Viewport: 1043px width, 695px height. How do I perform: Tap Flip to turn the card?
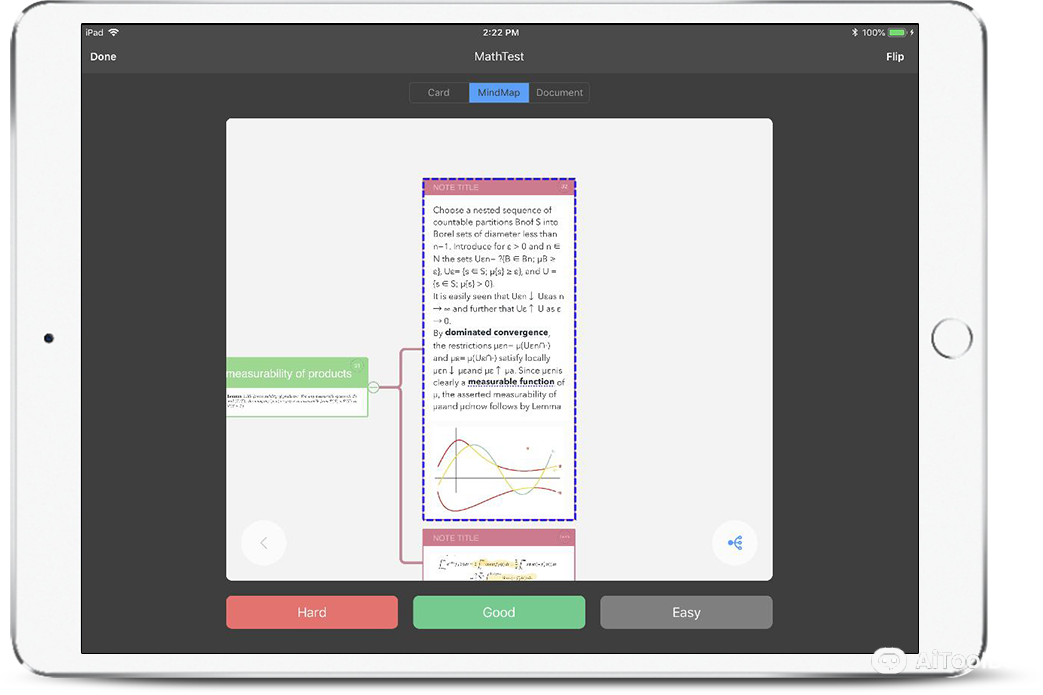[x=894, y=57]
